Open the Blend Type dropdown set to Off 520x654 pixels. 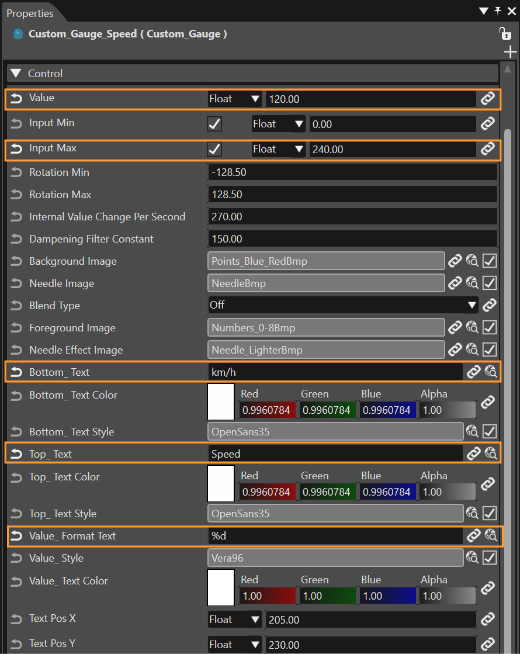coord(343,305)
